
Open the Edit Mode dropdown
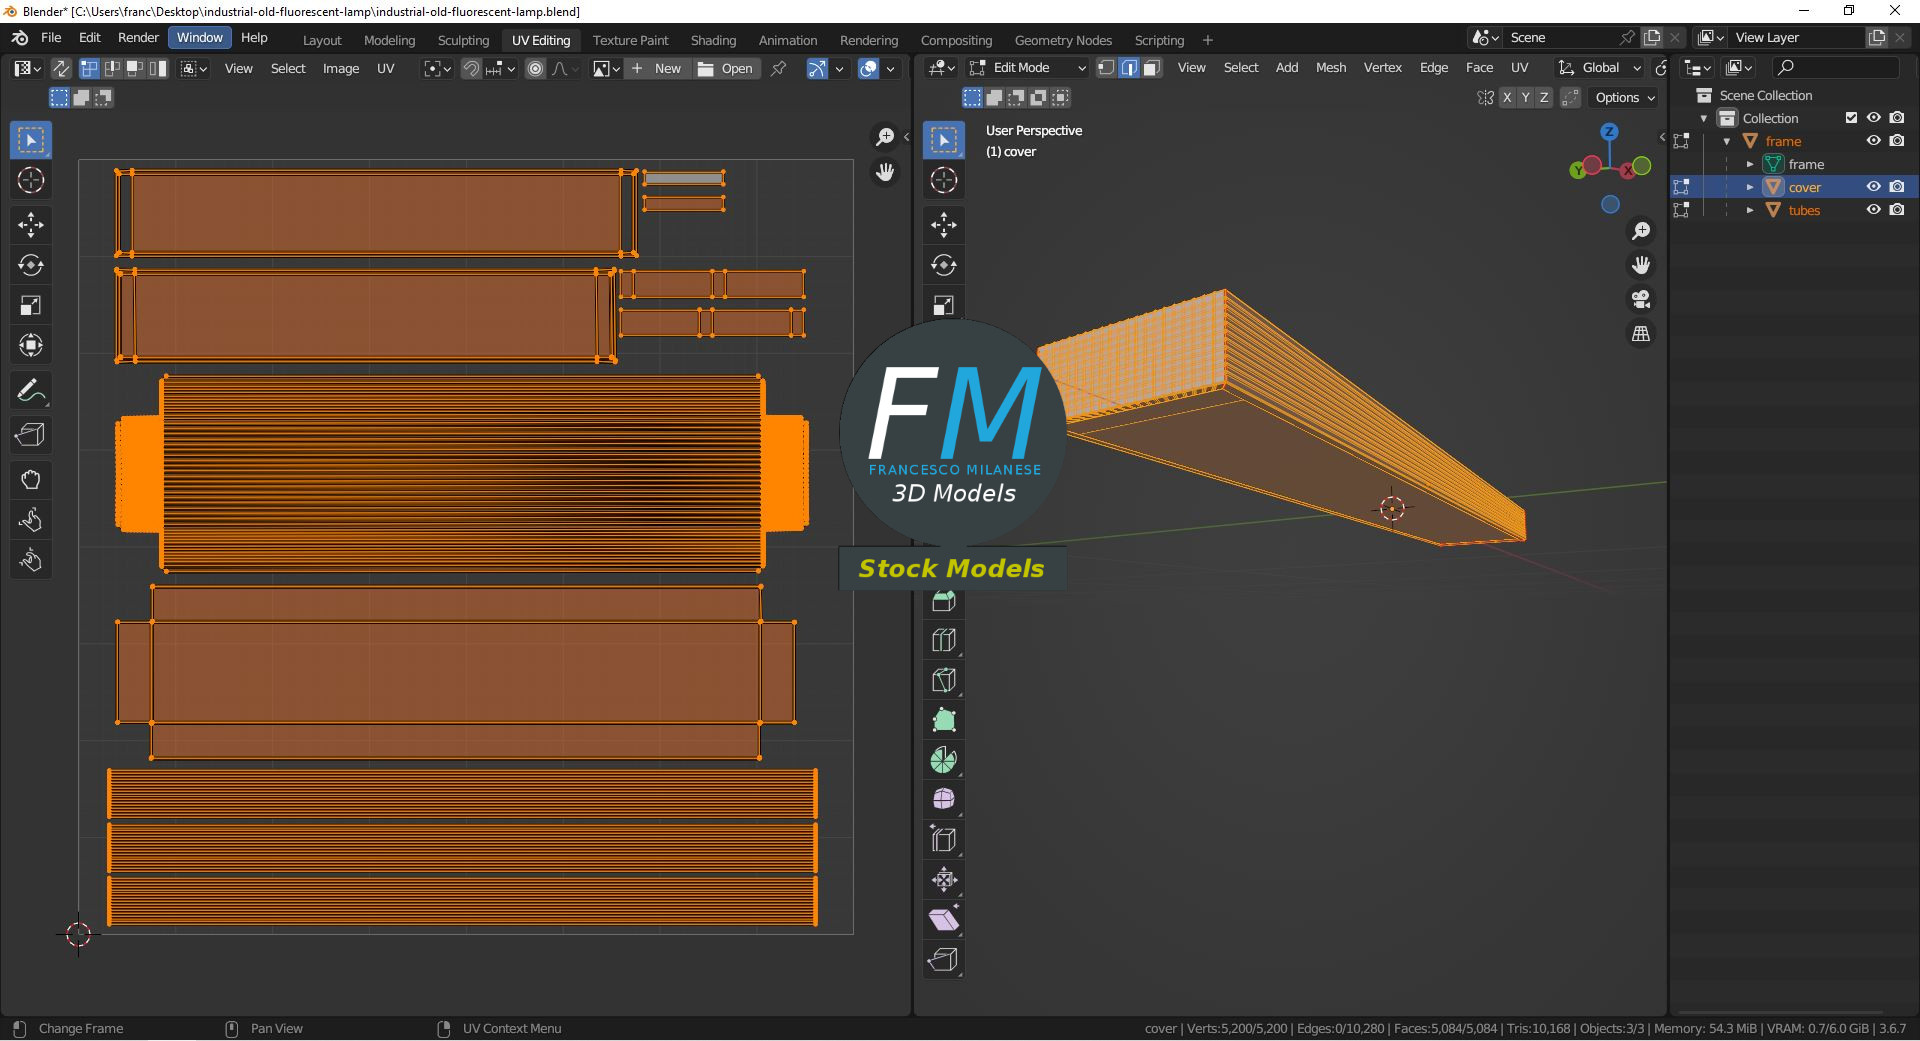(x=1027, y=67)
